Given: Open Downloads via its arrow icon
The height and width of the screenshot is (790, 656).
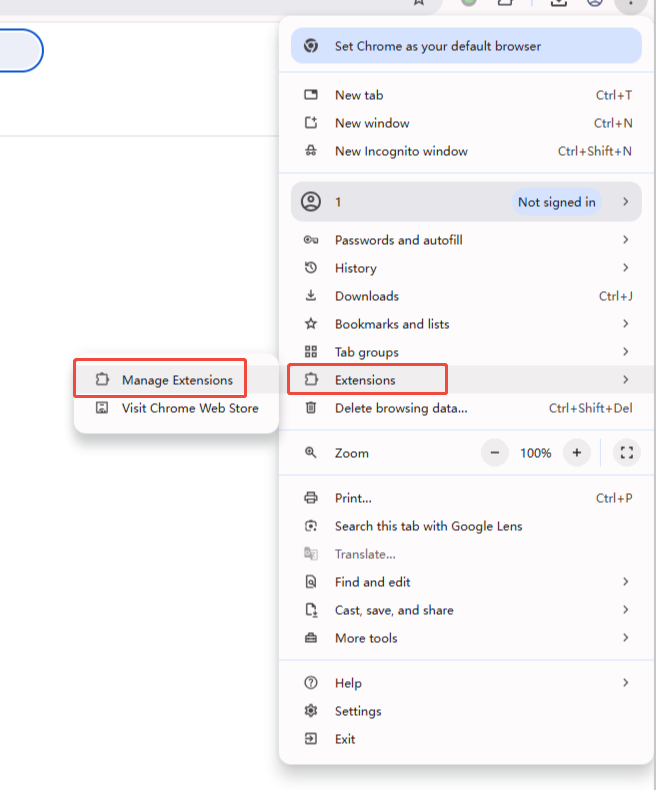Looking at the screenshot, I should pyautogui.click(x=311, y=296).
